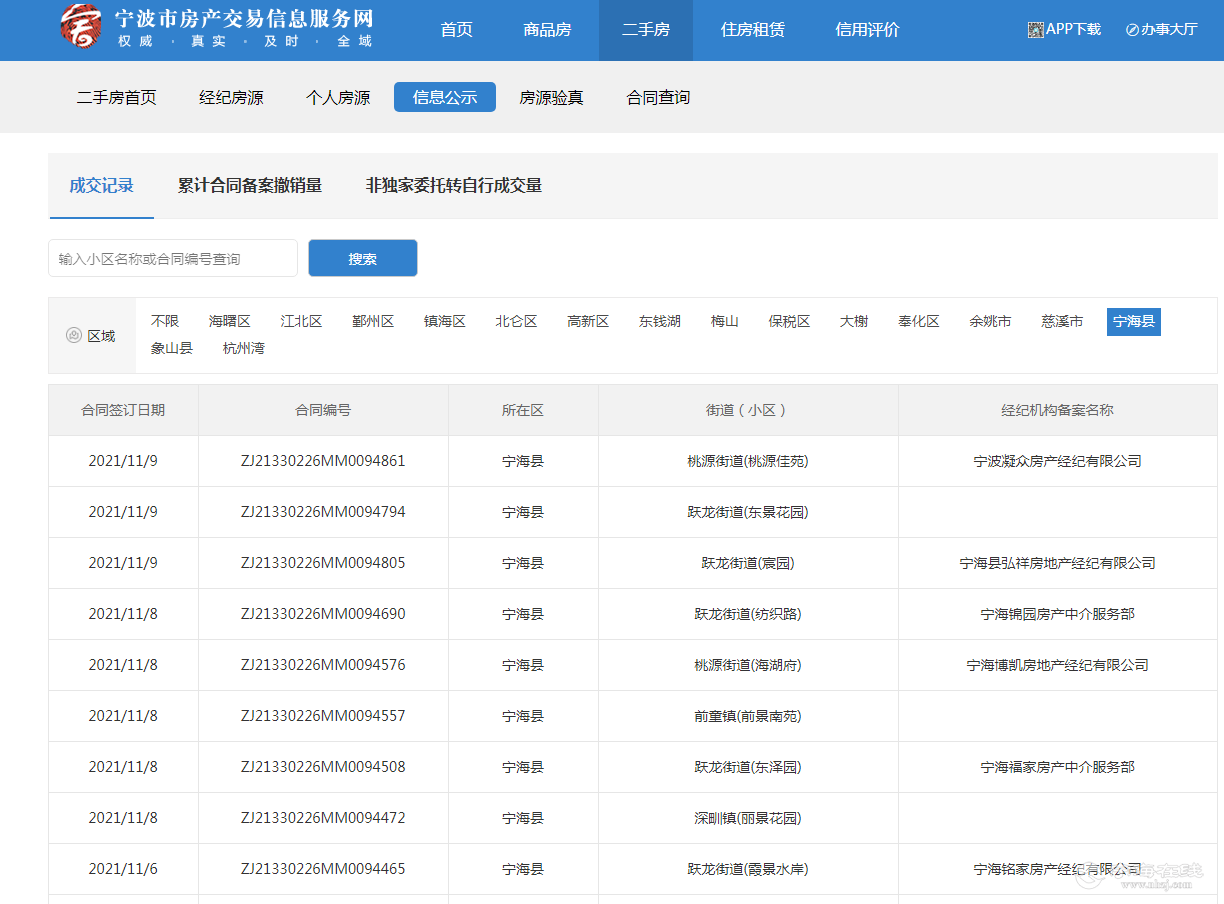Viewport: 1224px width, 904px height.
Task: Click the 办事大厅 service hall icon
Action: 1132,30
